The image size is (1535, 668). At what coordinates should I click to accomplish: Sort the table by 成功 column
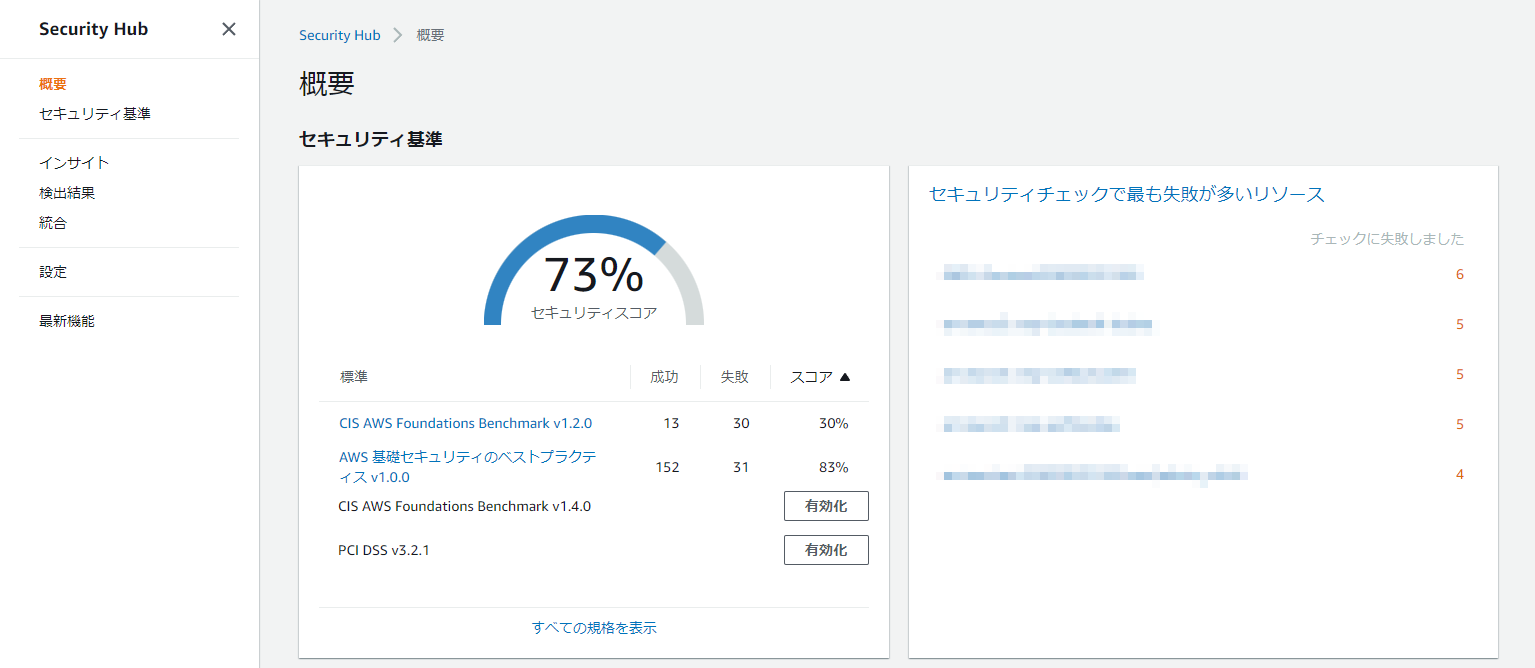[664, 377]
